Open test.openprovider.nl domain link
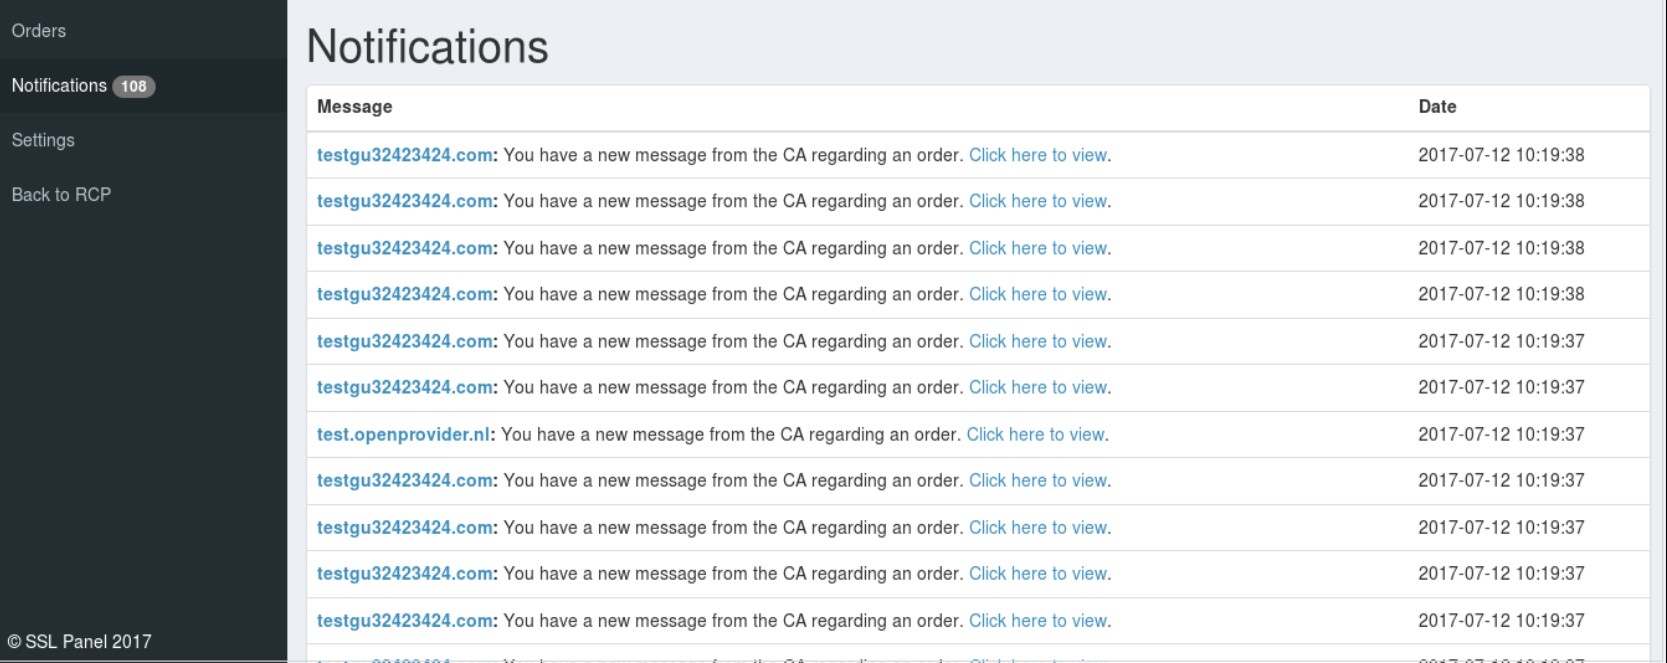The height and width of the screenshot is (663, 1667). tap(404, 434)
